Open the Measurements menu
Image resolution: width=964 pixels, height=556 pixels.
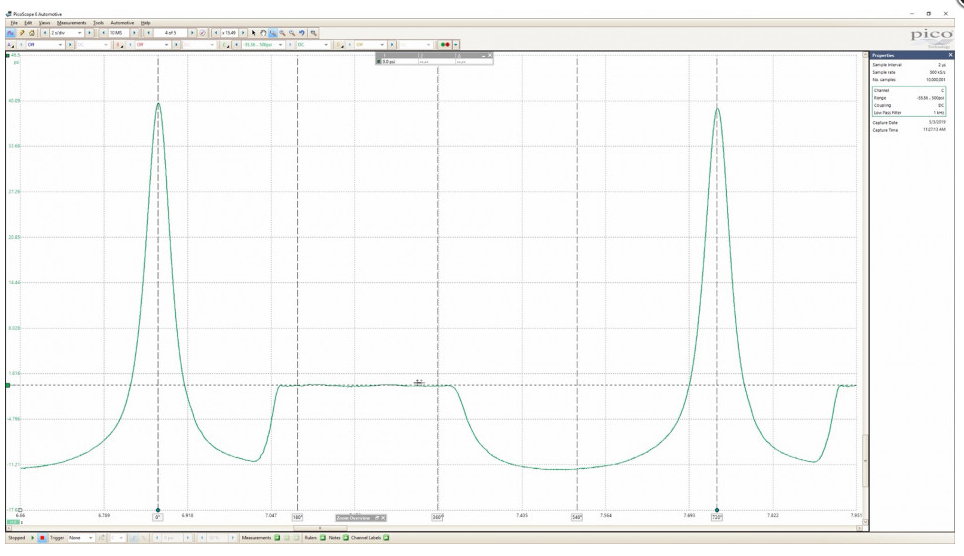71,23
